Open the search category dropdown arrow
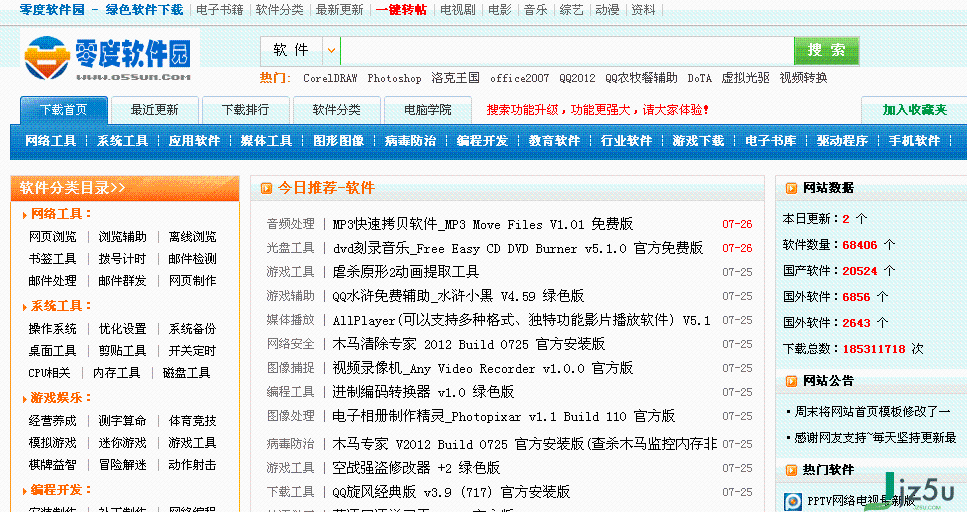Screen dimensions: 967x512 [331, 51]
